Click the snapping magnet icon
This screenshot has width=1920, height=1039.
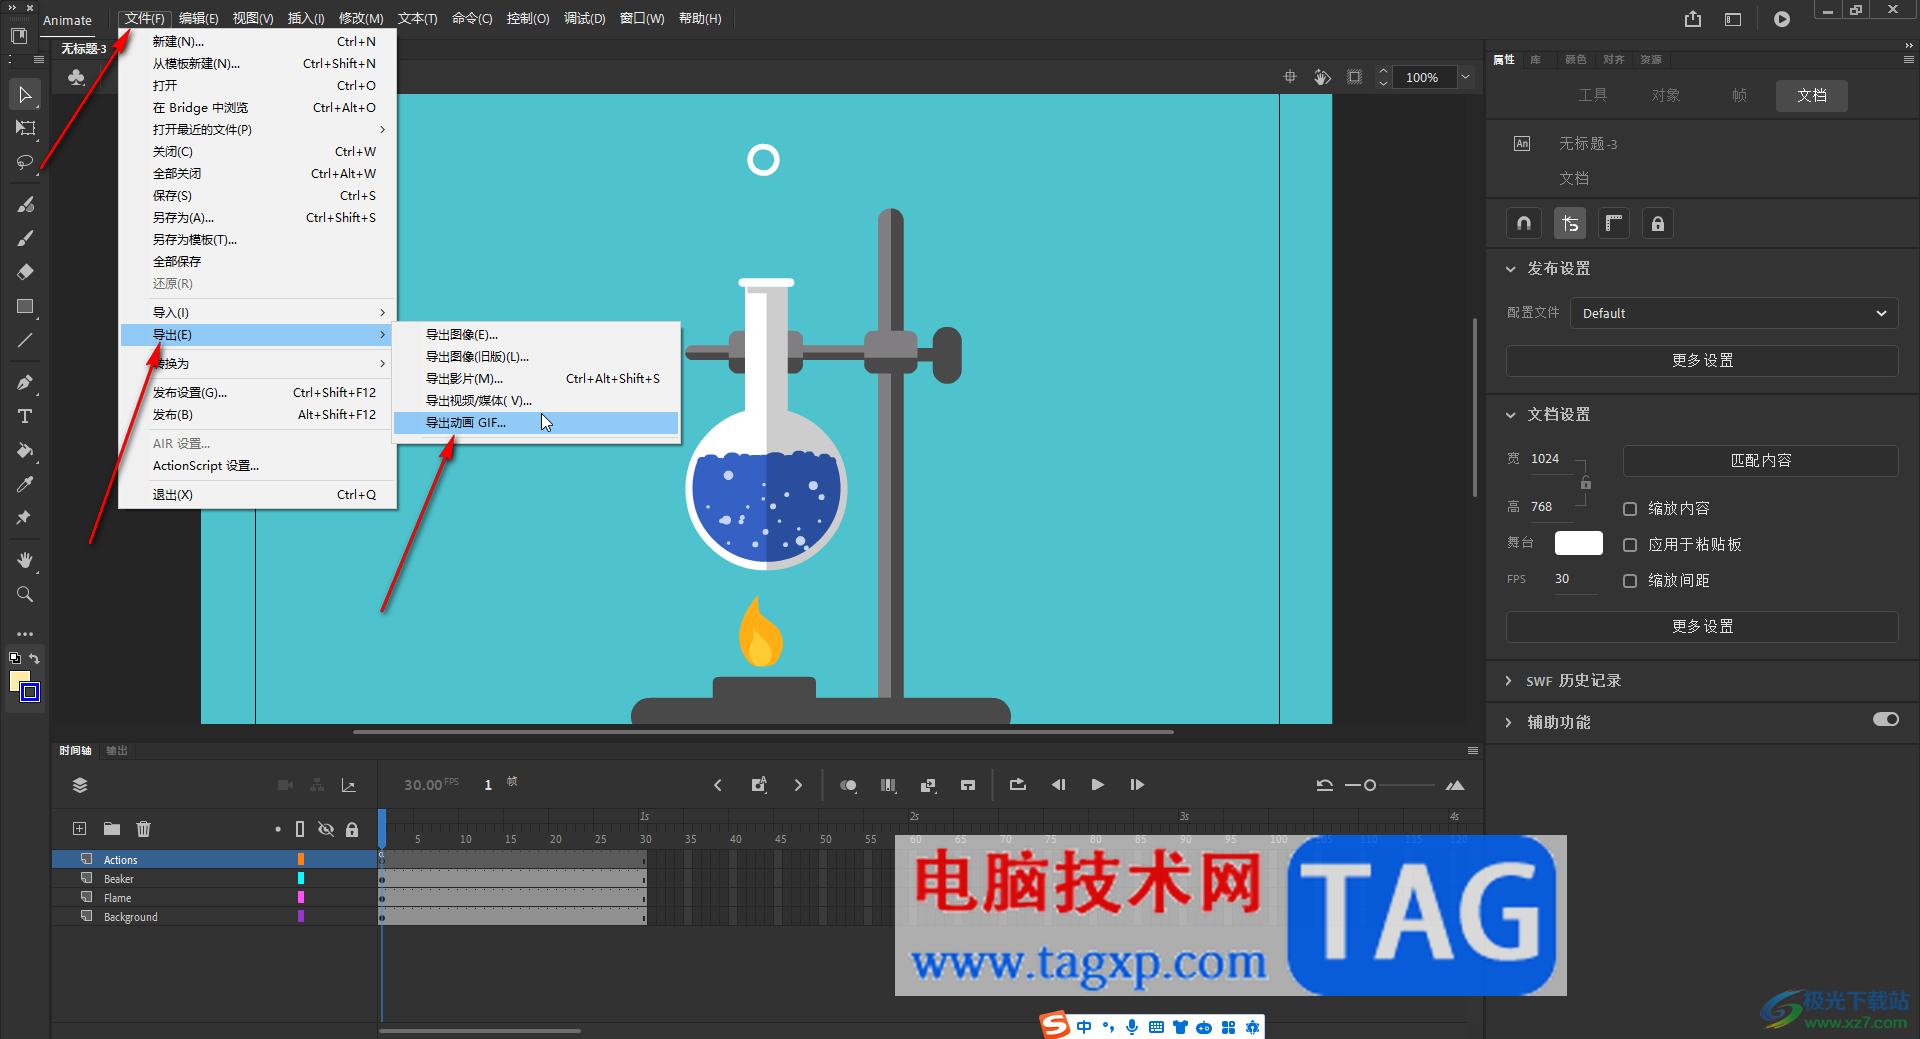(1524, 224)
